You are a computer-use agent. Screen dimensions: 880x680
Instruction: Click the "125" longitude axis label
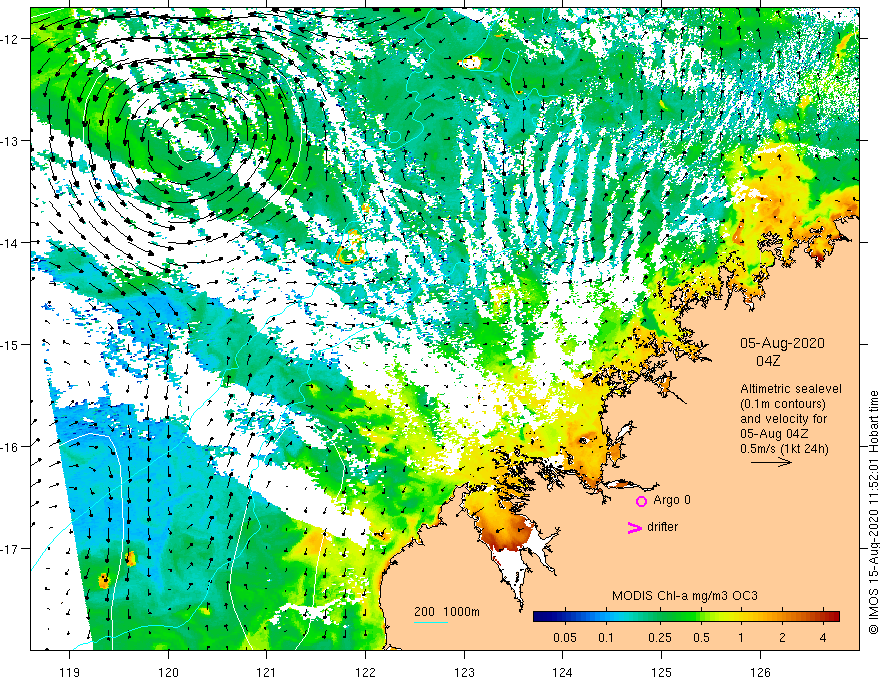coord(662,672)
